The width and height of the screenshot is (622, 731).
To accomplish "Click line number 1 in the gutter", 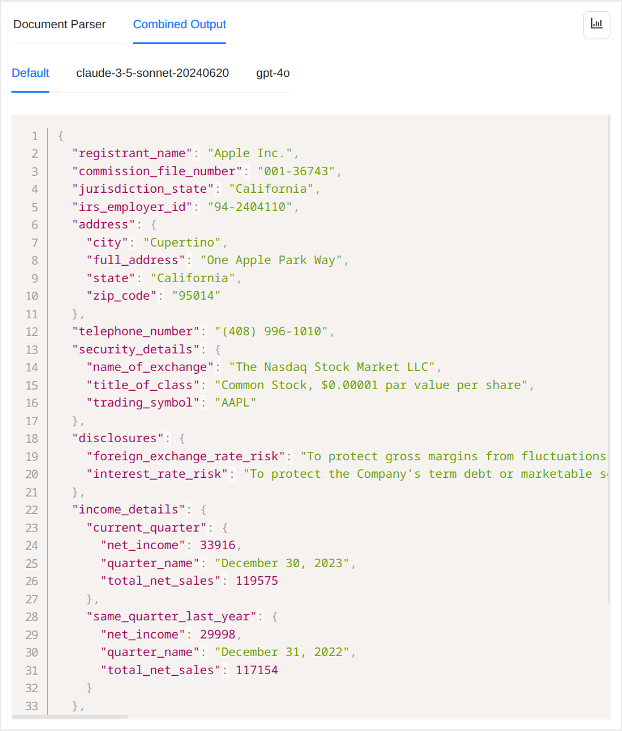I will coord(34,135).
